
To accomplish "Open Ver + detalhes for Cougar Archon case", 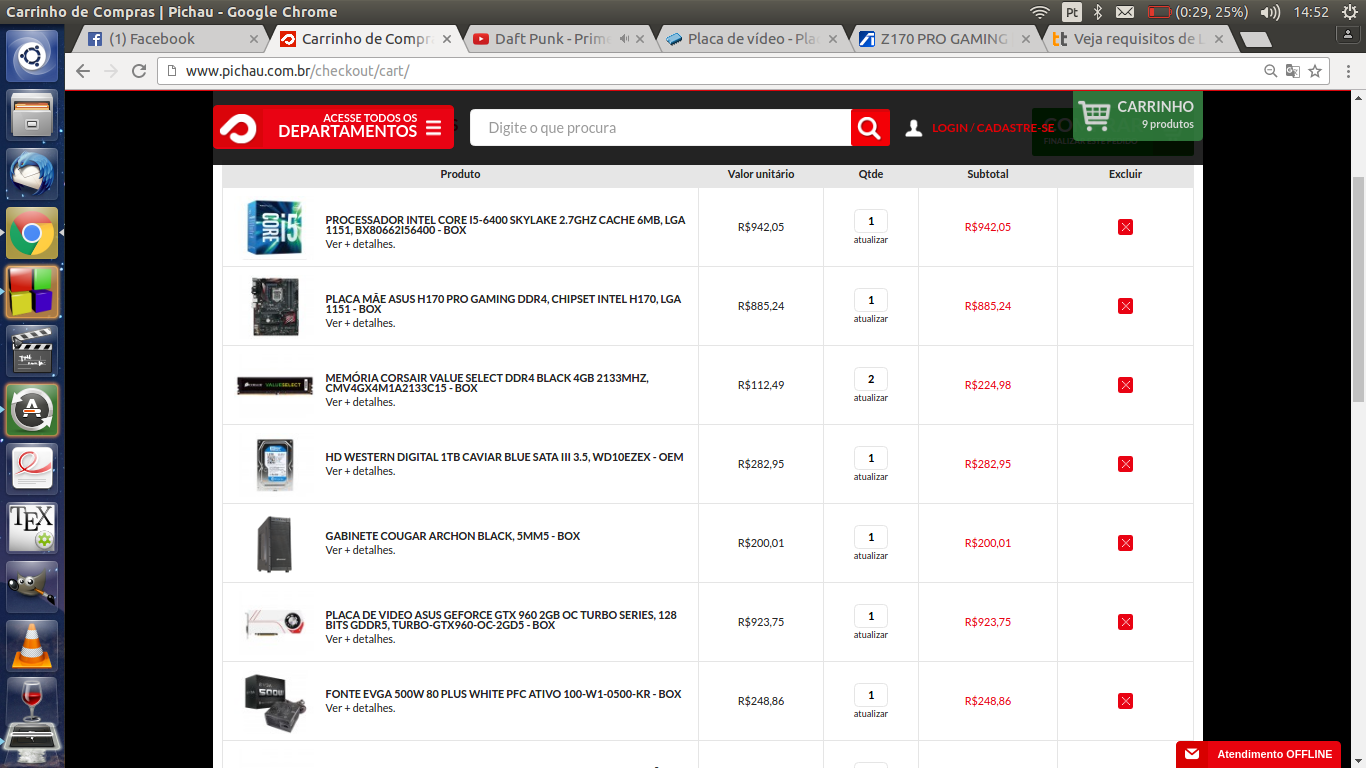I will tap(360, 550).
